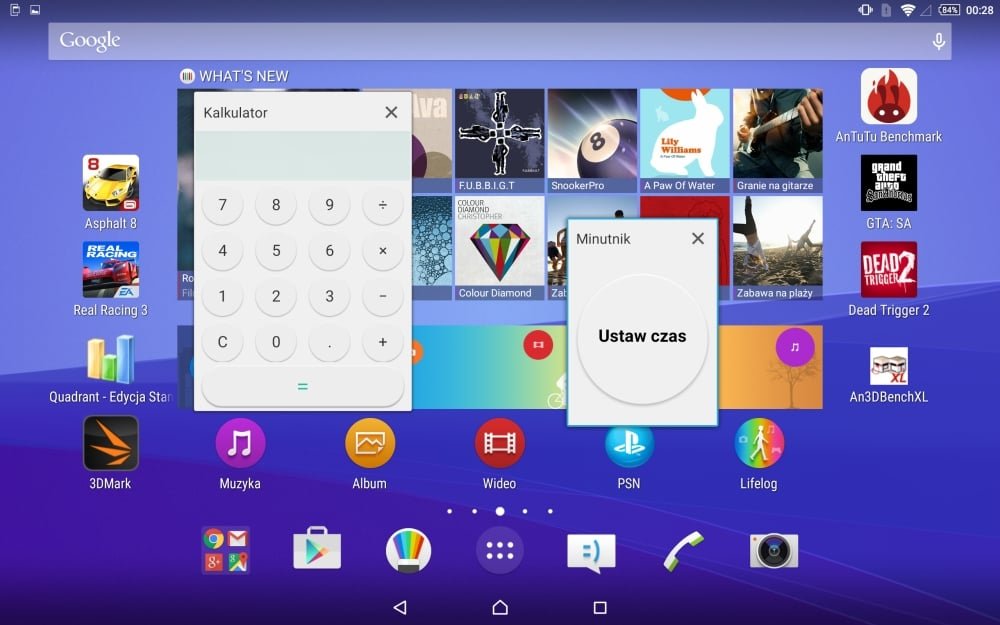Viewport: 1000px width, 625px height.
Task: Tap the 5 key in Kalkulator
Action: [x=276, y=251]
